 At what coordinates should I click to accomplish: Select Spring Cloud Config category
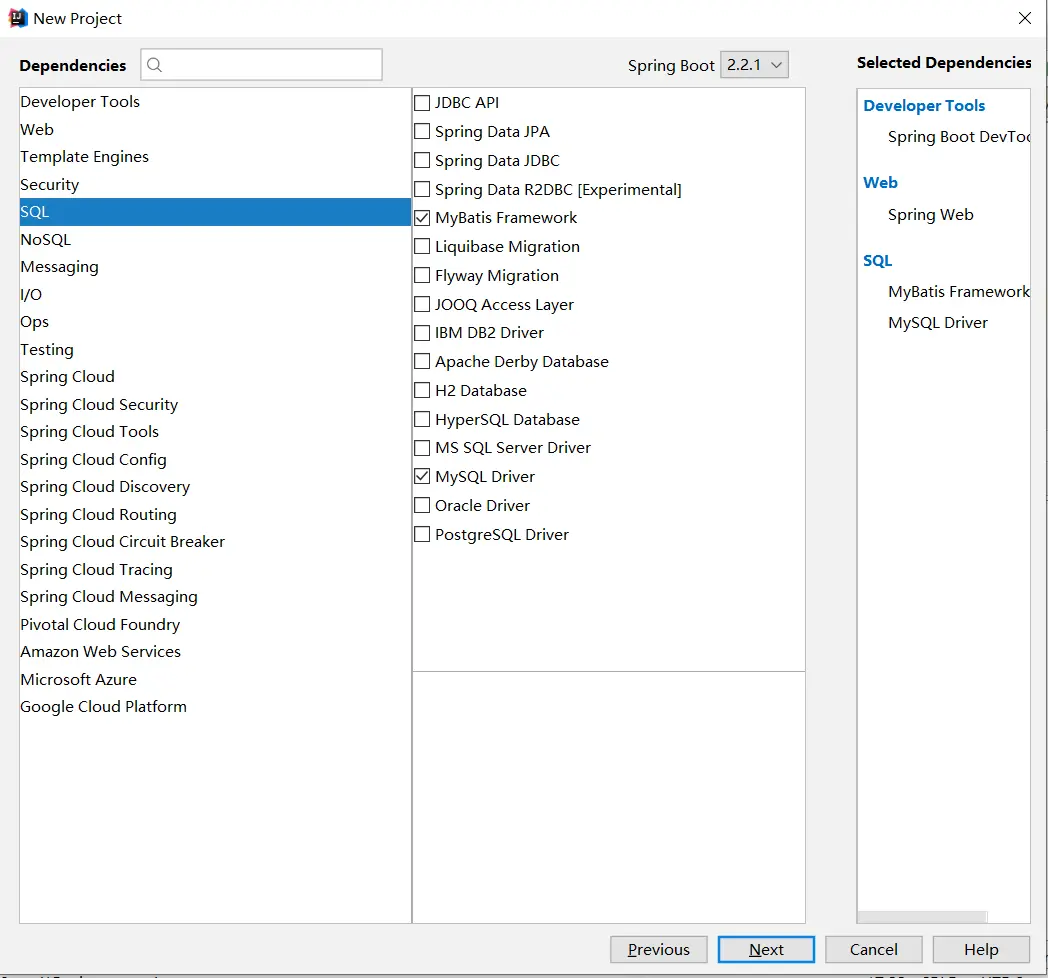tap(215, 459)
